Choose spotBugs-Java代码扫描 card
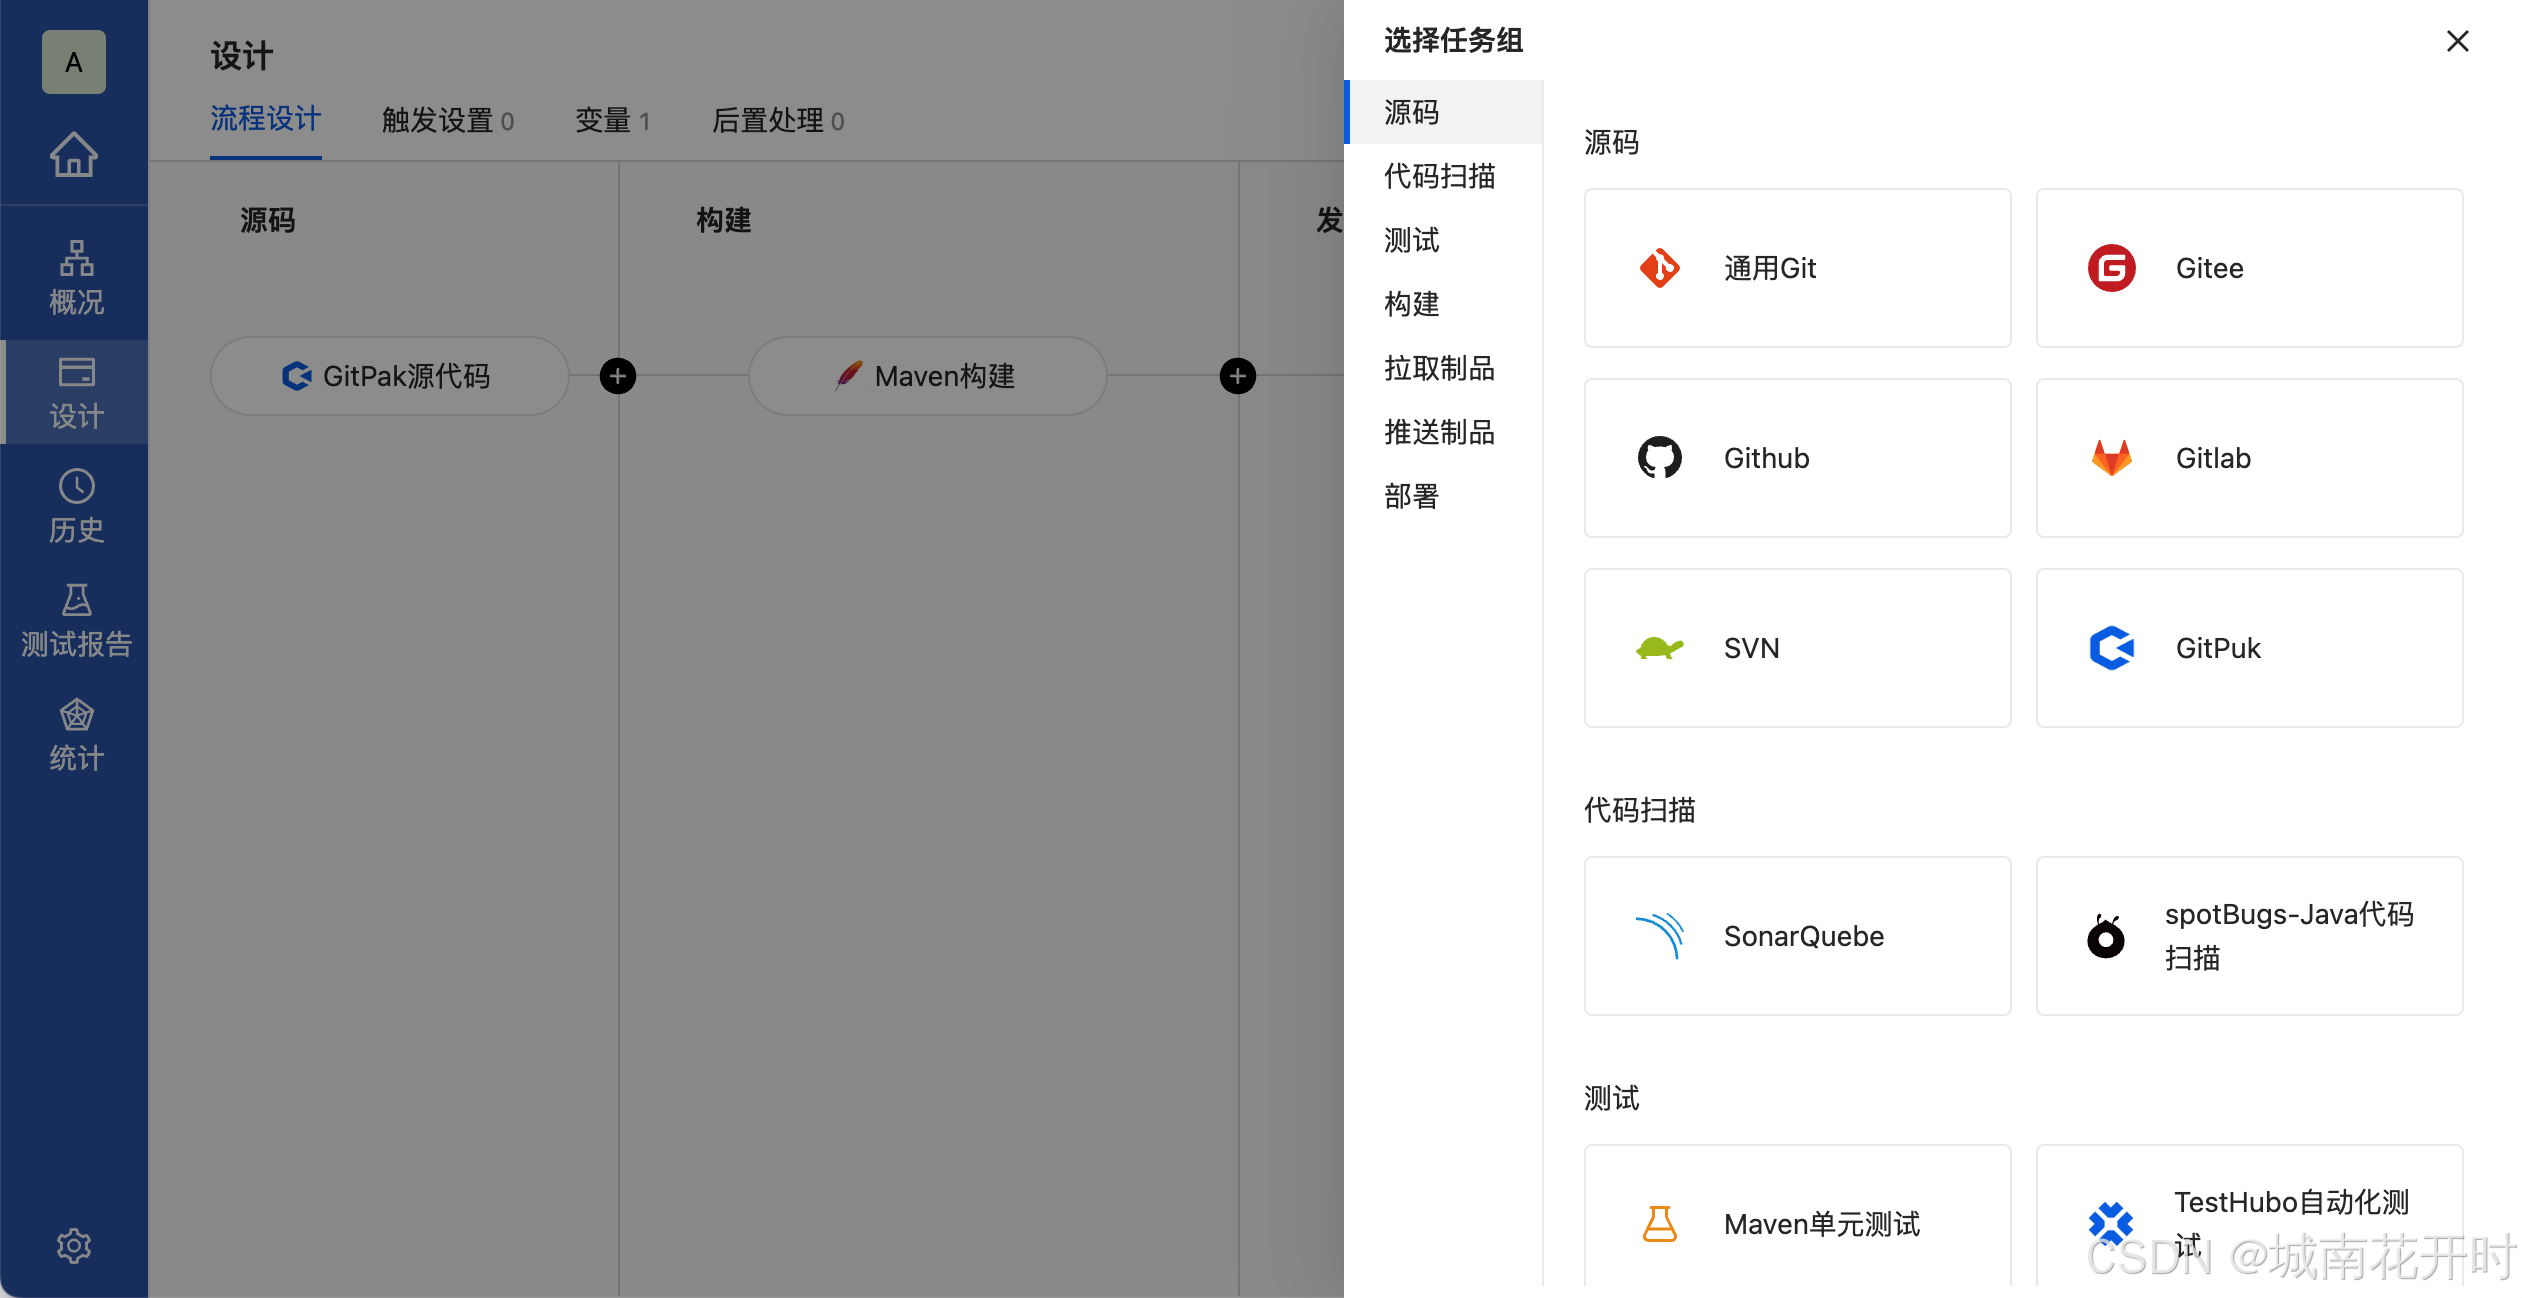 click(x=2249, y=936)
